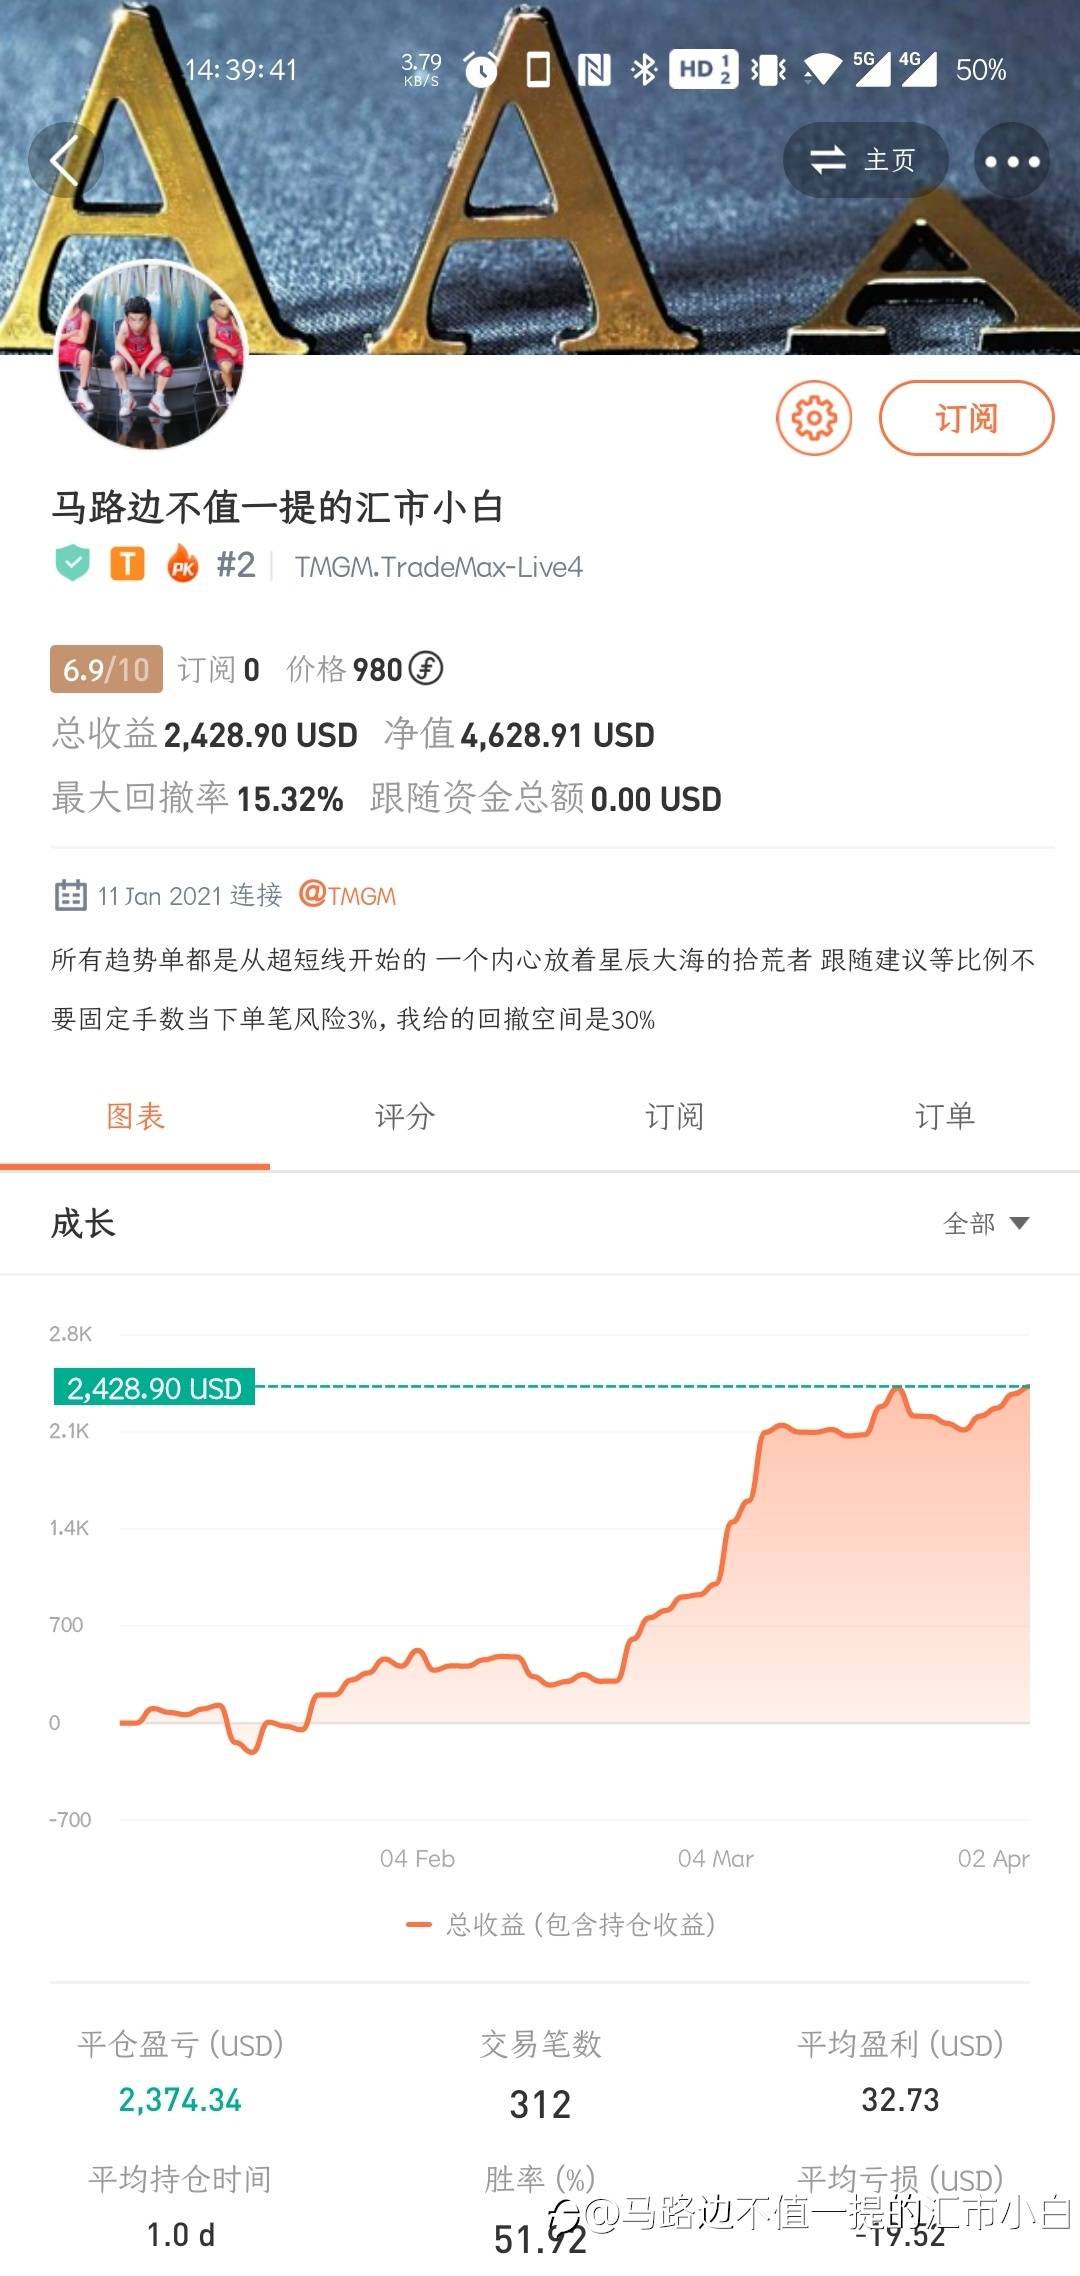
Task: Tap the back arrow icon
Action: point(65,160)
